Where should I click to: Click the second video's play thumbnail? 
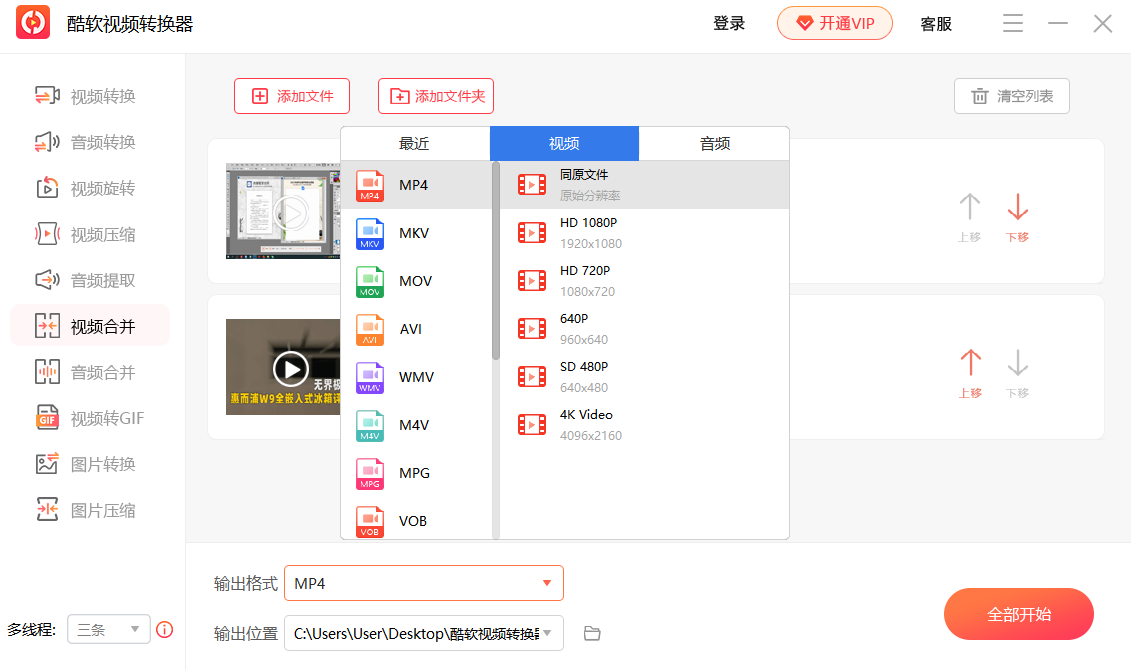tap(290, 367)
